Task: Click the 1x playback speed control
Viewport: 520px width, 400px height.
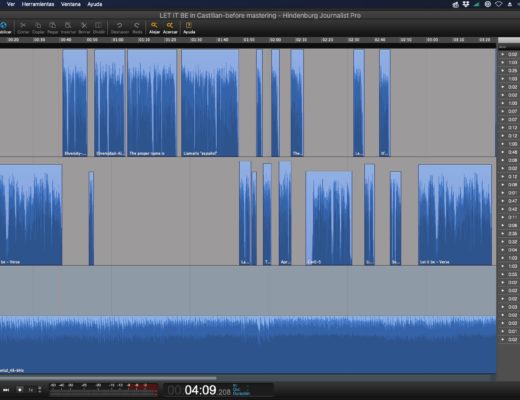Action: (x=31, y=390)
